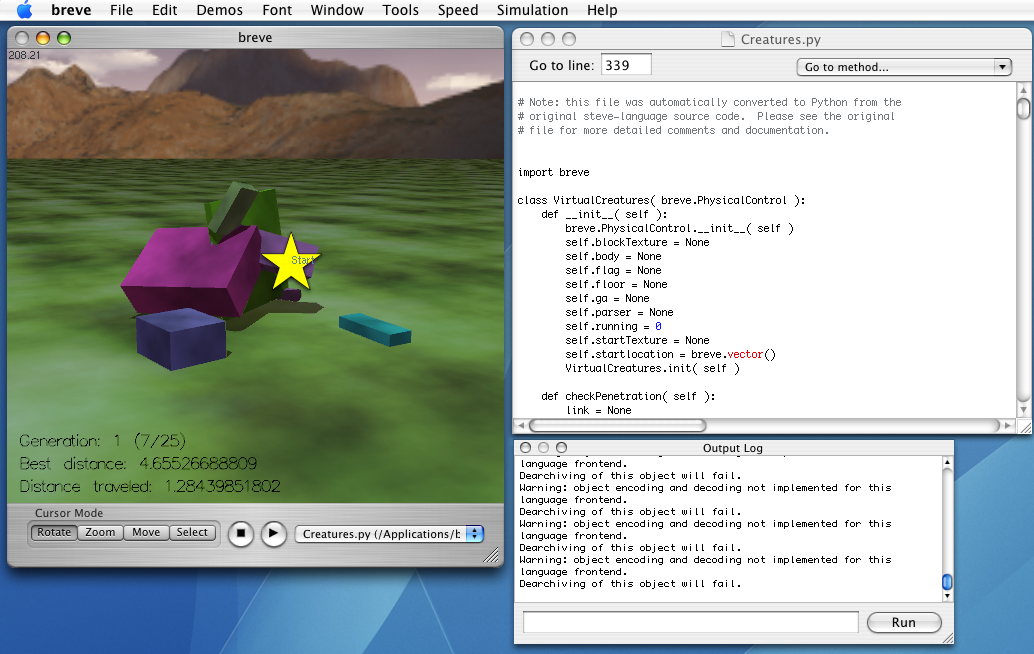Screen dimensions: 1034x654
Task: Click the editor scroll left arrow
Action: (x=521, y=426)
